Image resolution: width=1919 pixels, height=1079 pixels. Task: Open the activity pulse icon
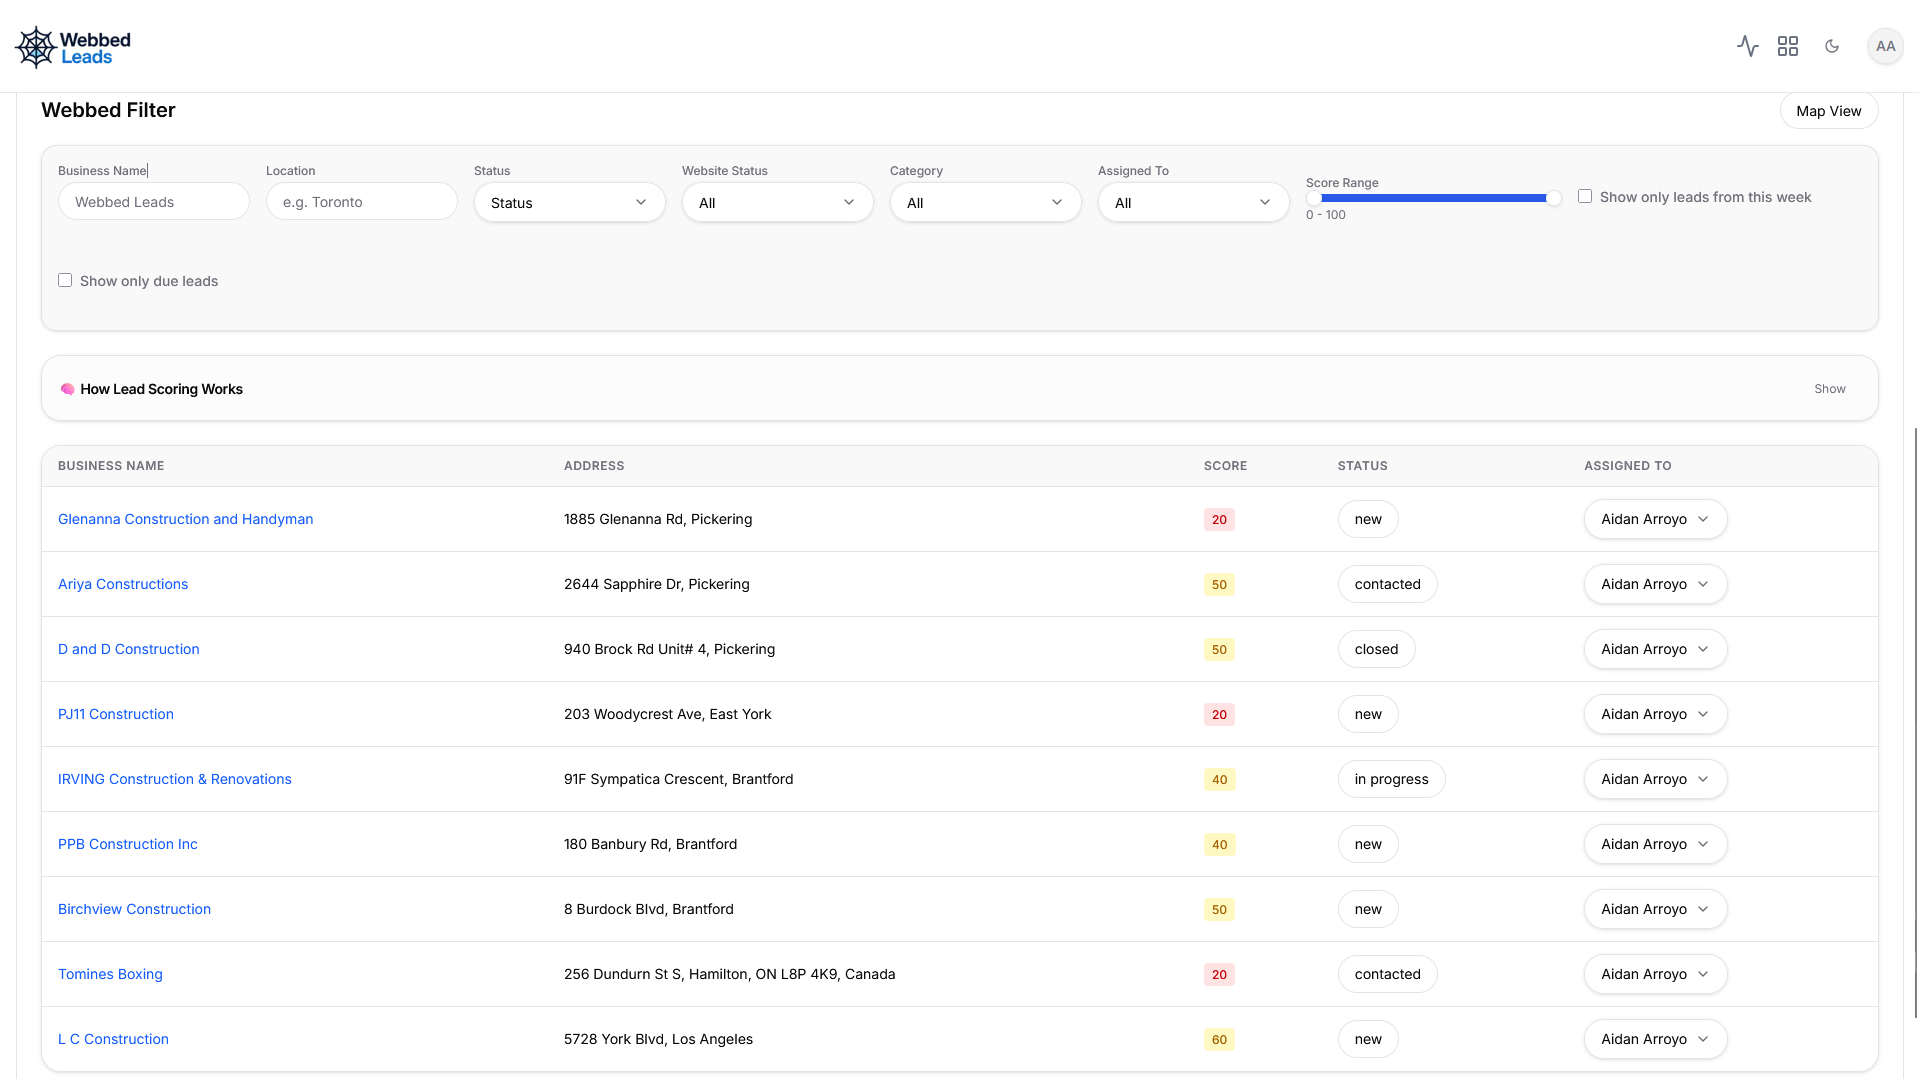coord(1747,46)
